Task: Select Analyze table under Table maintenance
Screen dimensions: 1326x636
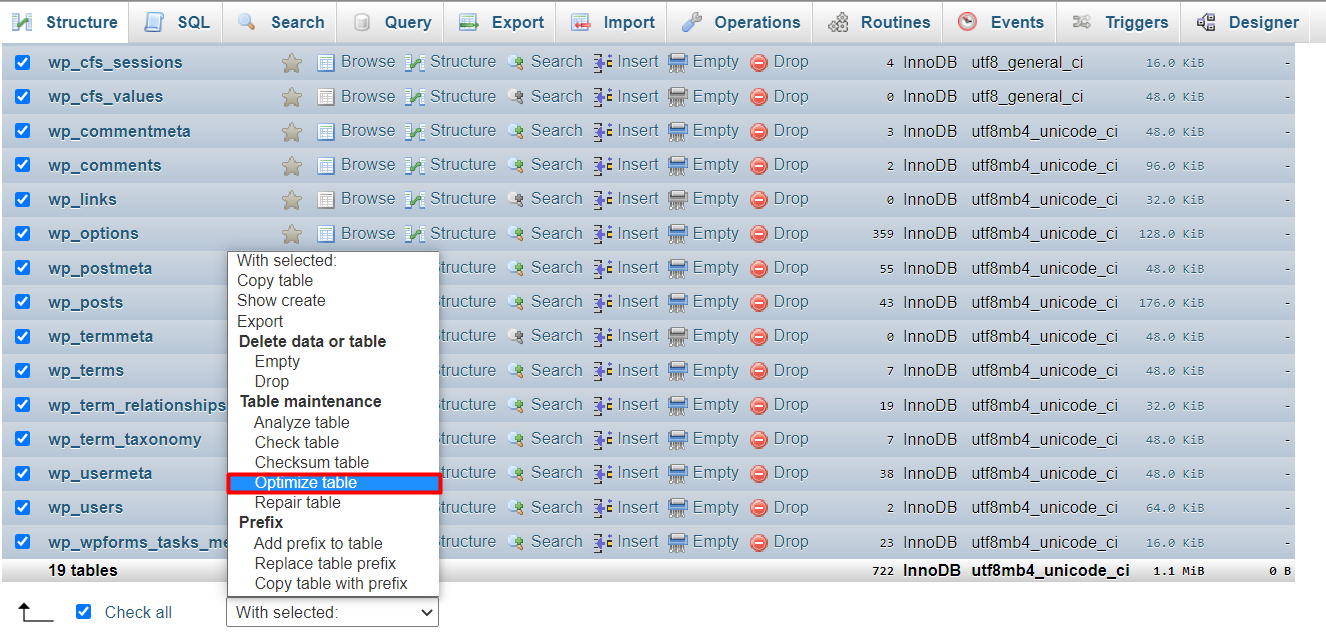Action: point(302,422)
